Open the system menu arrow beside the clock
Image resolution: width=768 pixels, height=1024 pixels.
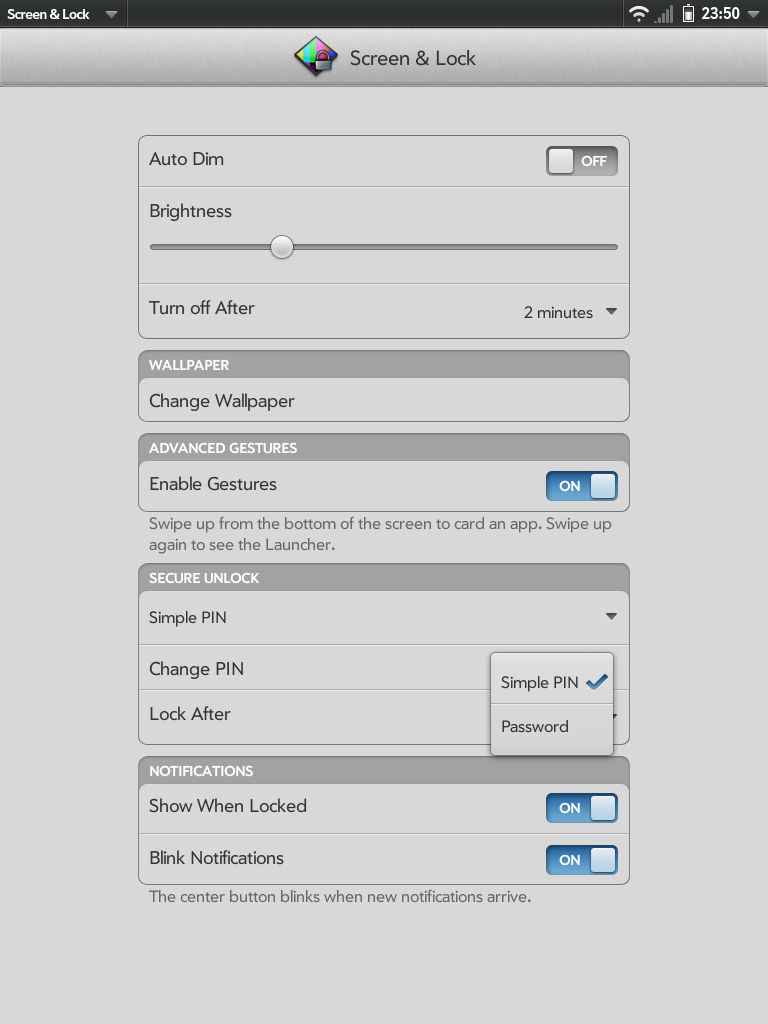(x=753, y=14)
